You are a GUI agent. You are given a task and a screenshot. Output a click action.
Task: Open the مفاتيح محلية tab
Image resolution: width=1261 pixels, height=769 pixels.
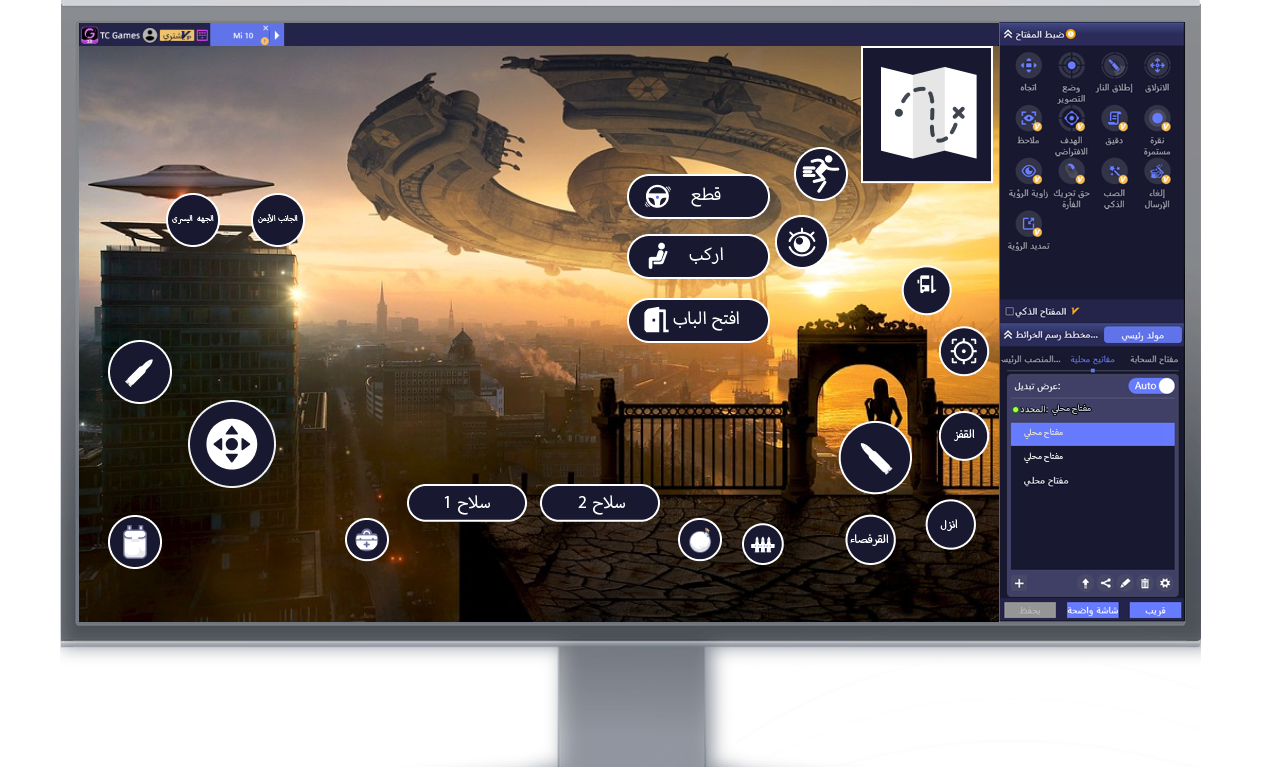pos(1092,359)
